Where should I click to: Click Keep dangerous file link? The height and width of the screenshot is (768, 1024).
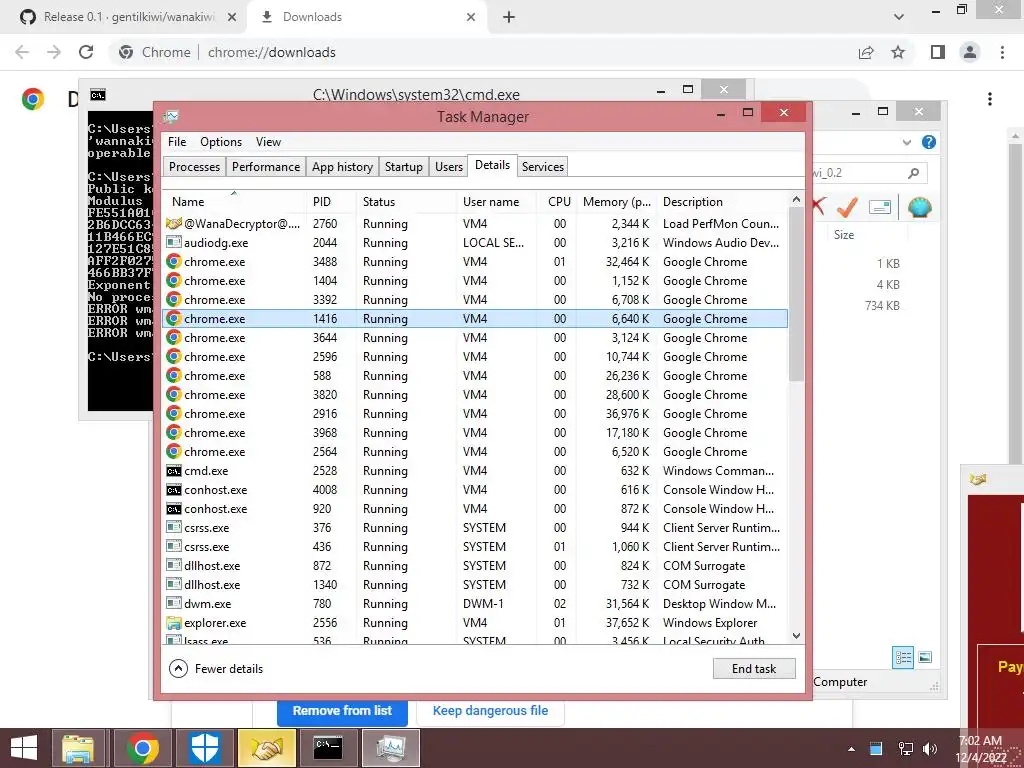490,711
